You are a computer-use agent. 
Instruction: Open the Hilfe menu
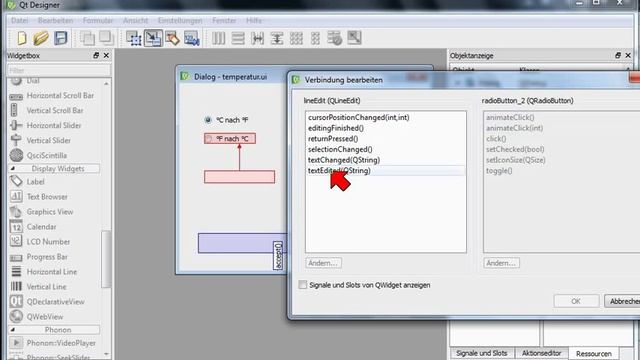pos(254,20)
